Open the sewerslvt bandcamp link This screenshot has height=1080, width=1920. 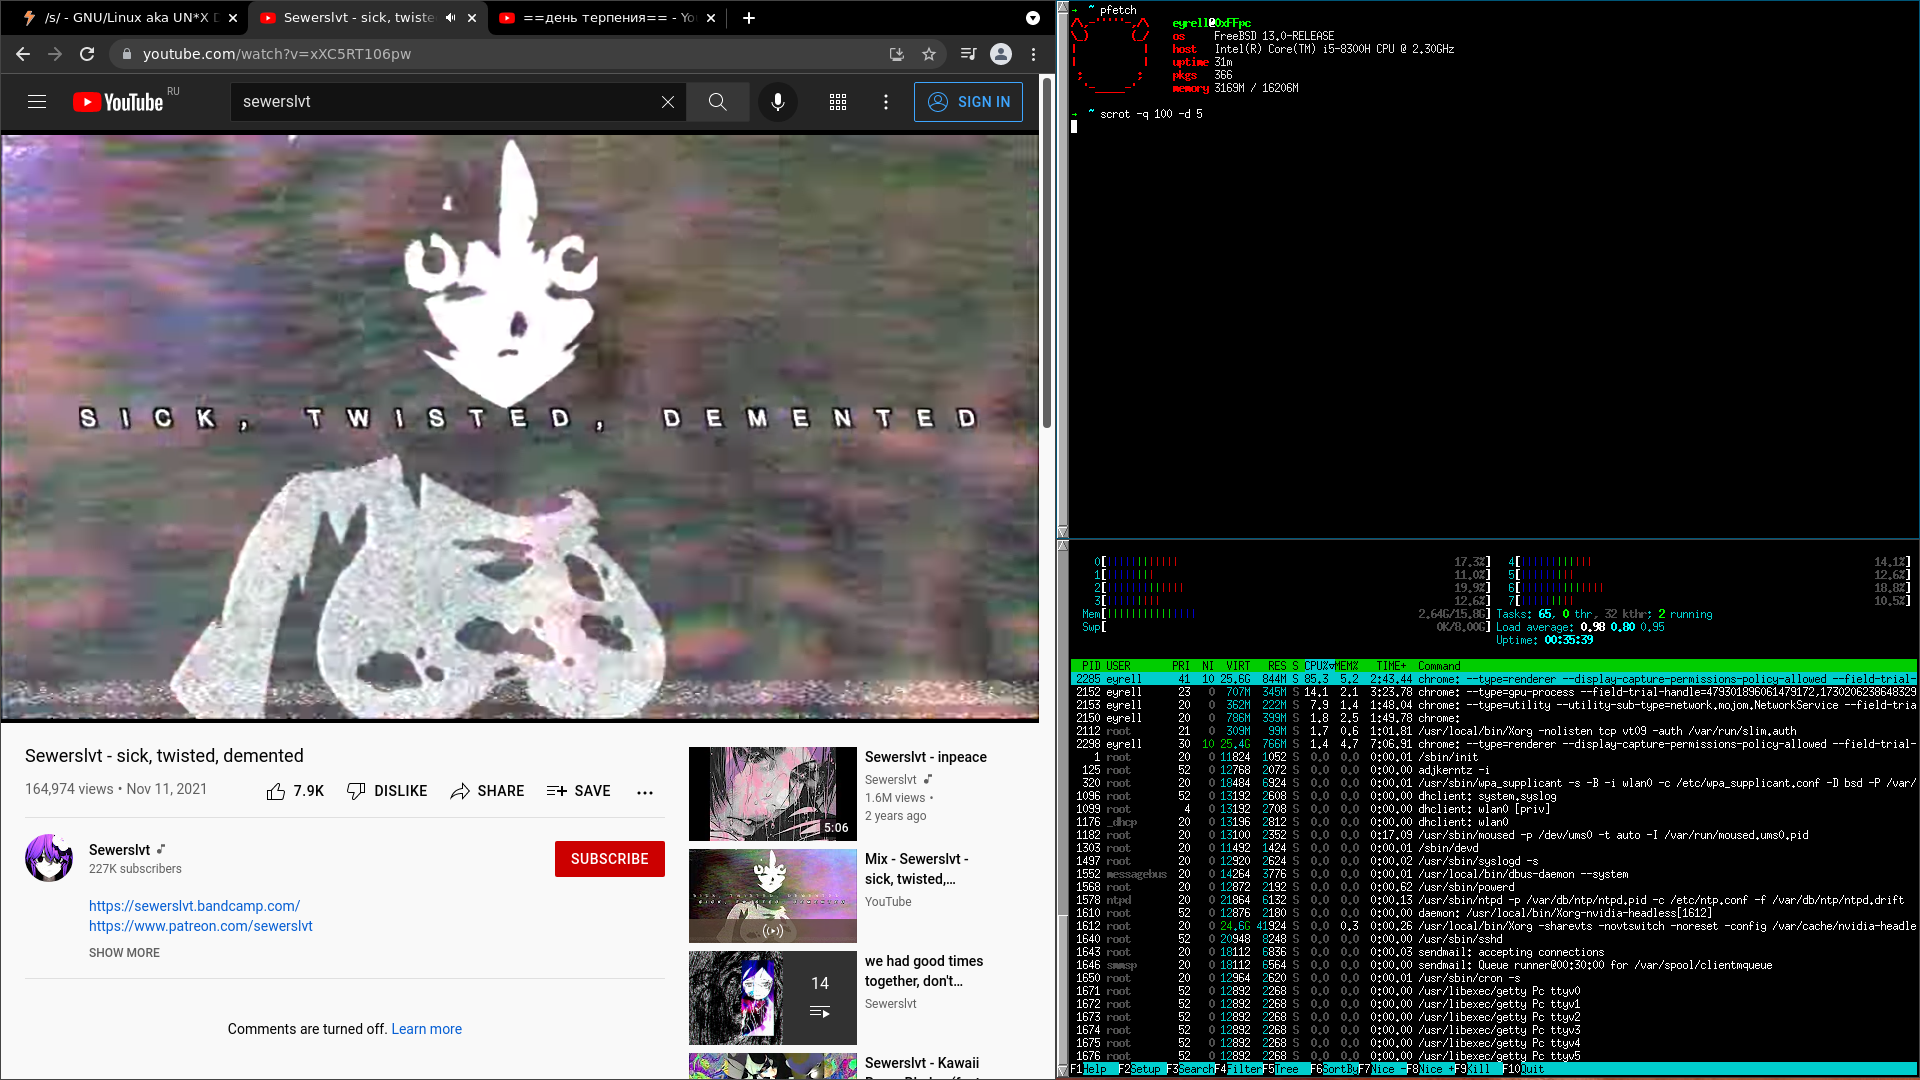[x=194, y=906]
